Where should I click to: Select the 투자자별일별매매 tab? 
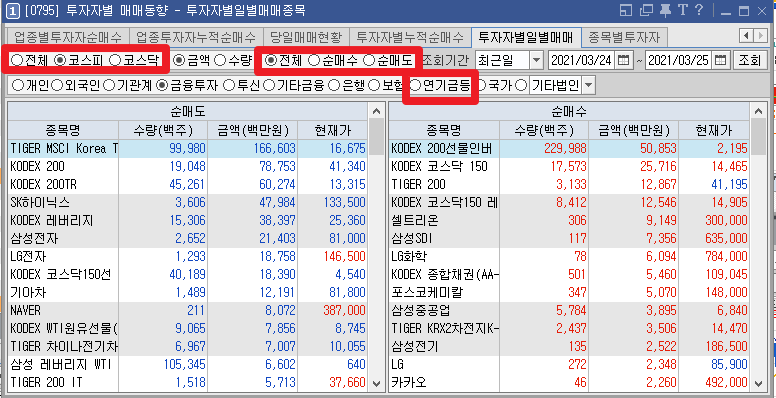(526, 37)
